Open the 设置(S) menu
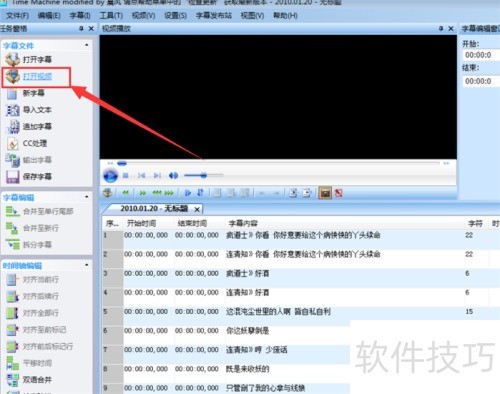This screenshot has width=500, height=394. (x=175, y=15)
